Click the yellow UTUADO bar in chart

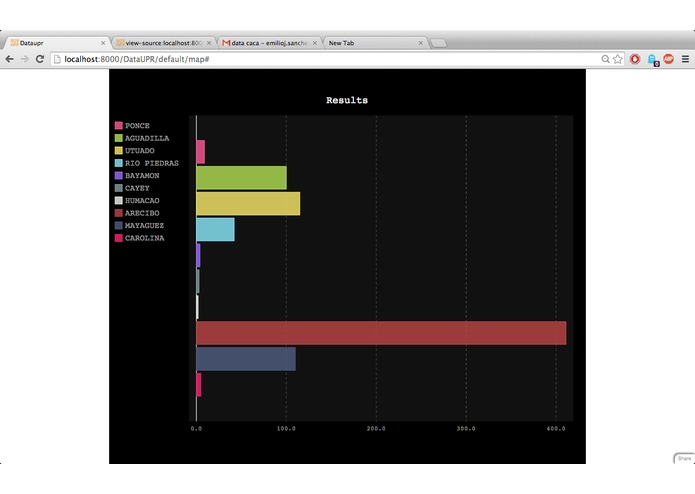[x=248, y=204]
